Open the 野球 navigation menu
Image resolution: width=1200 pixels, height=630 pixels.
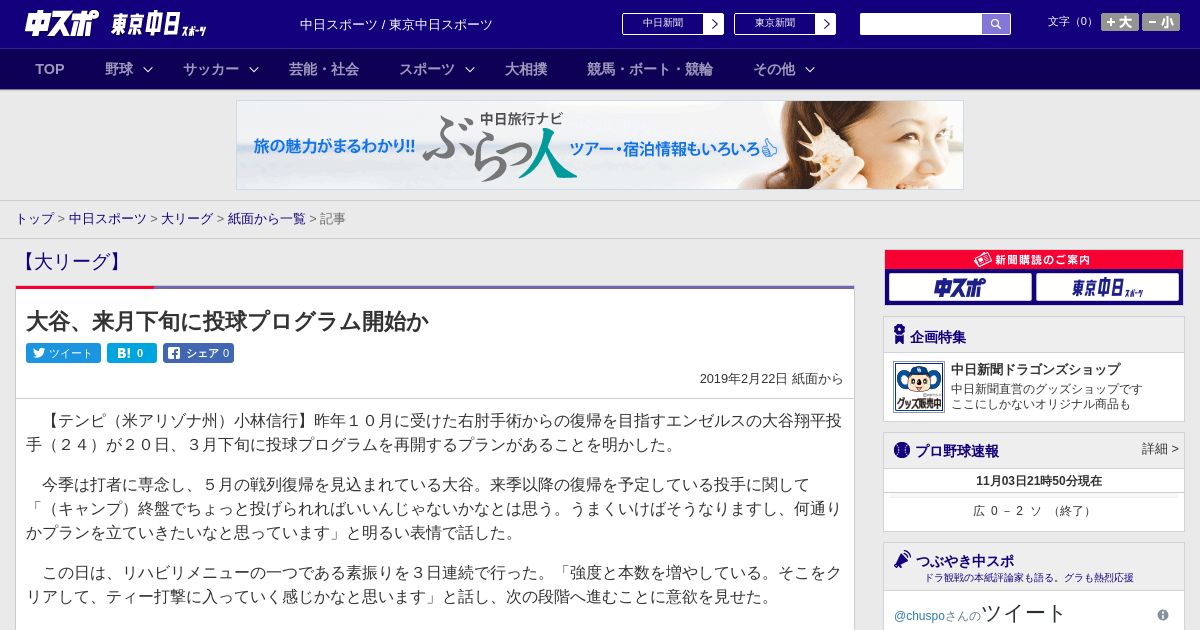coord(119,69)
